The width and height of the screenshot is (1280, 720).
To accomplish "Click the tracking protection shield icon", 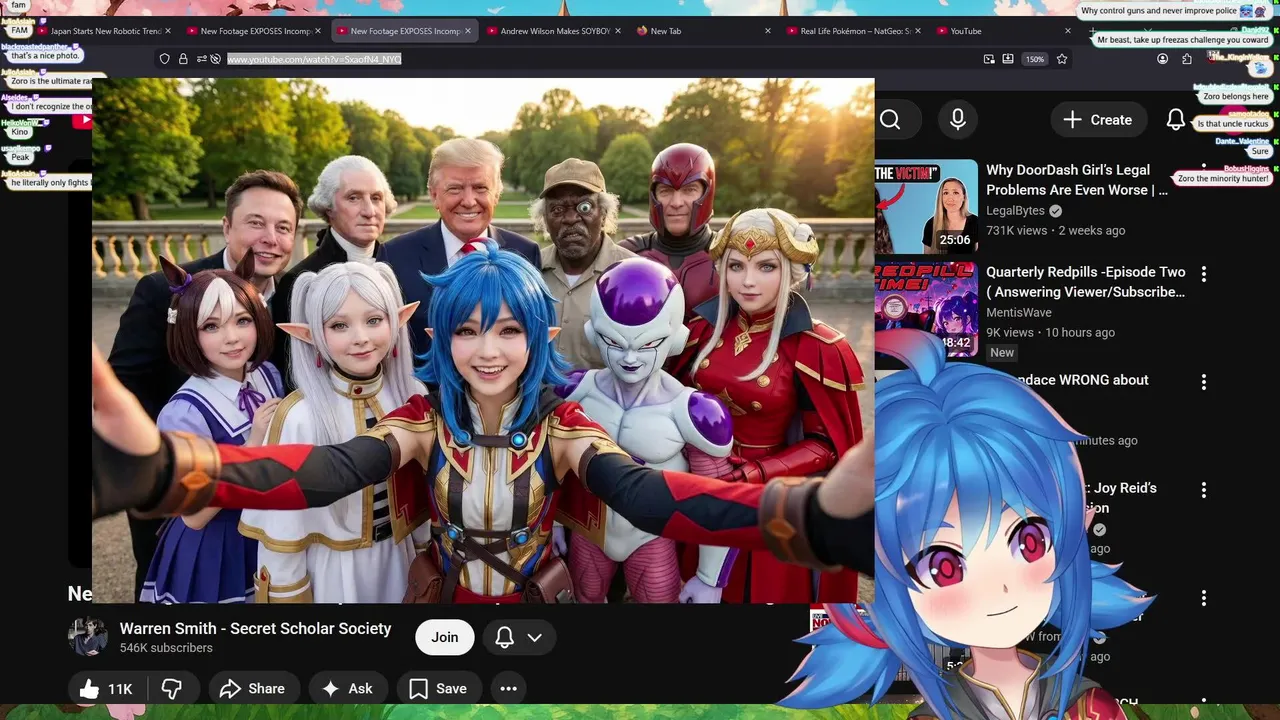I will tap(165, 59).
